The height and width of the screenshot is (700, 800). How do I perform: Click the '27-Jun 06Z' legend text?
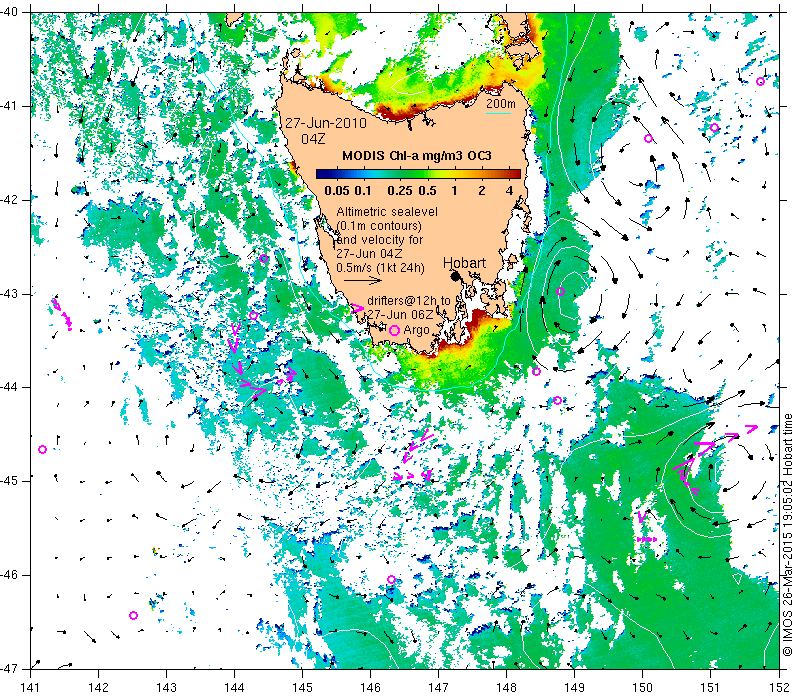point(400,314)
